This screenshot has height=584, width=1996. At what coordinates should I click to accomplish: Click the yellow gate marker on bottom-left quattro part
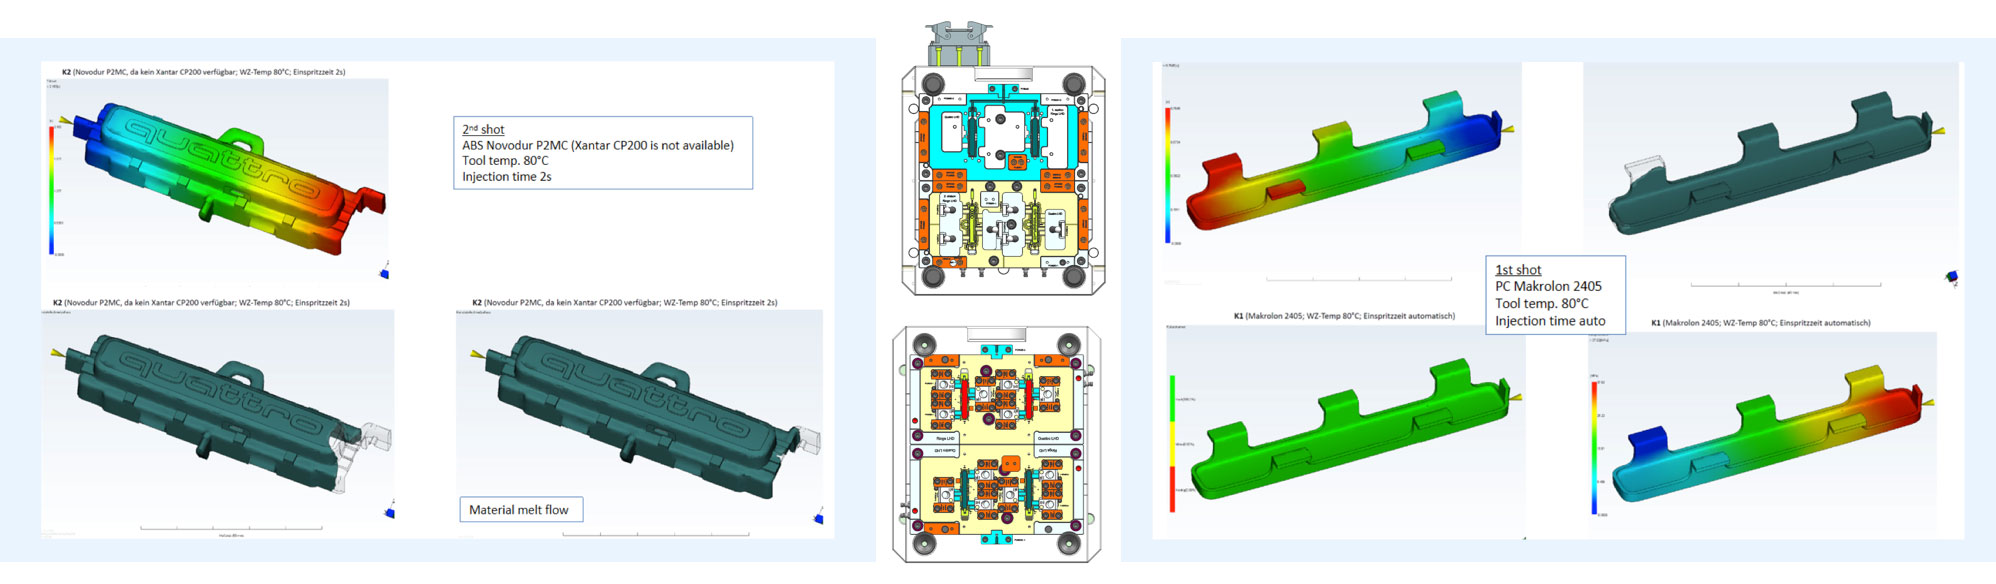[59, 353]
